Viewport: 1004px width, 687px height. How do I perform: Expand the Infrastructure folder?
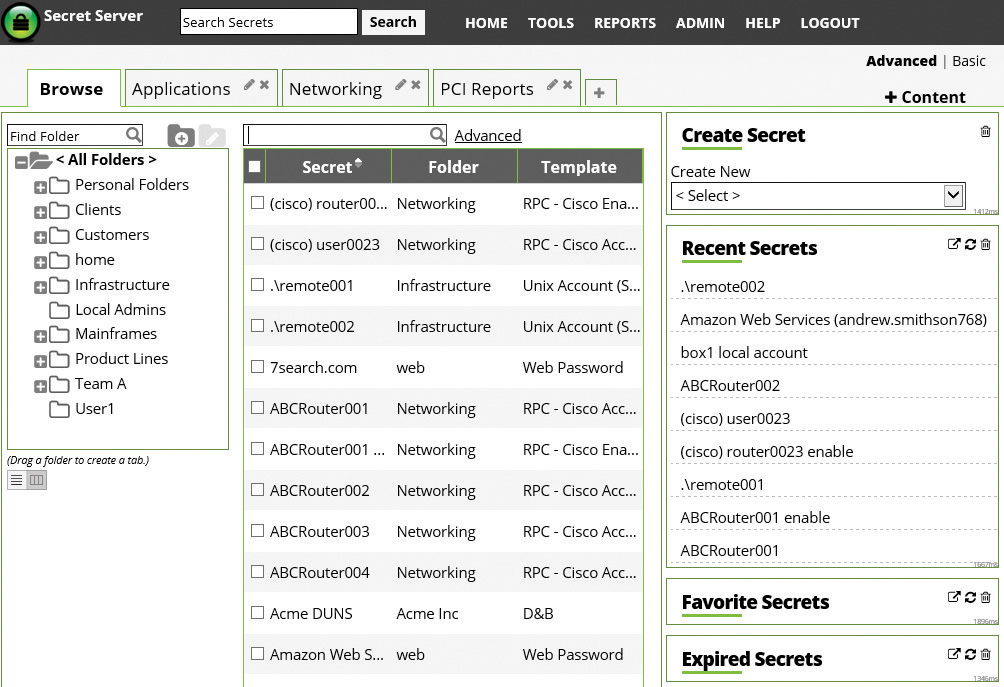pos(40,287)
